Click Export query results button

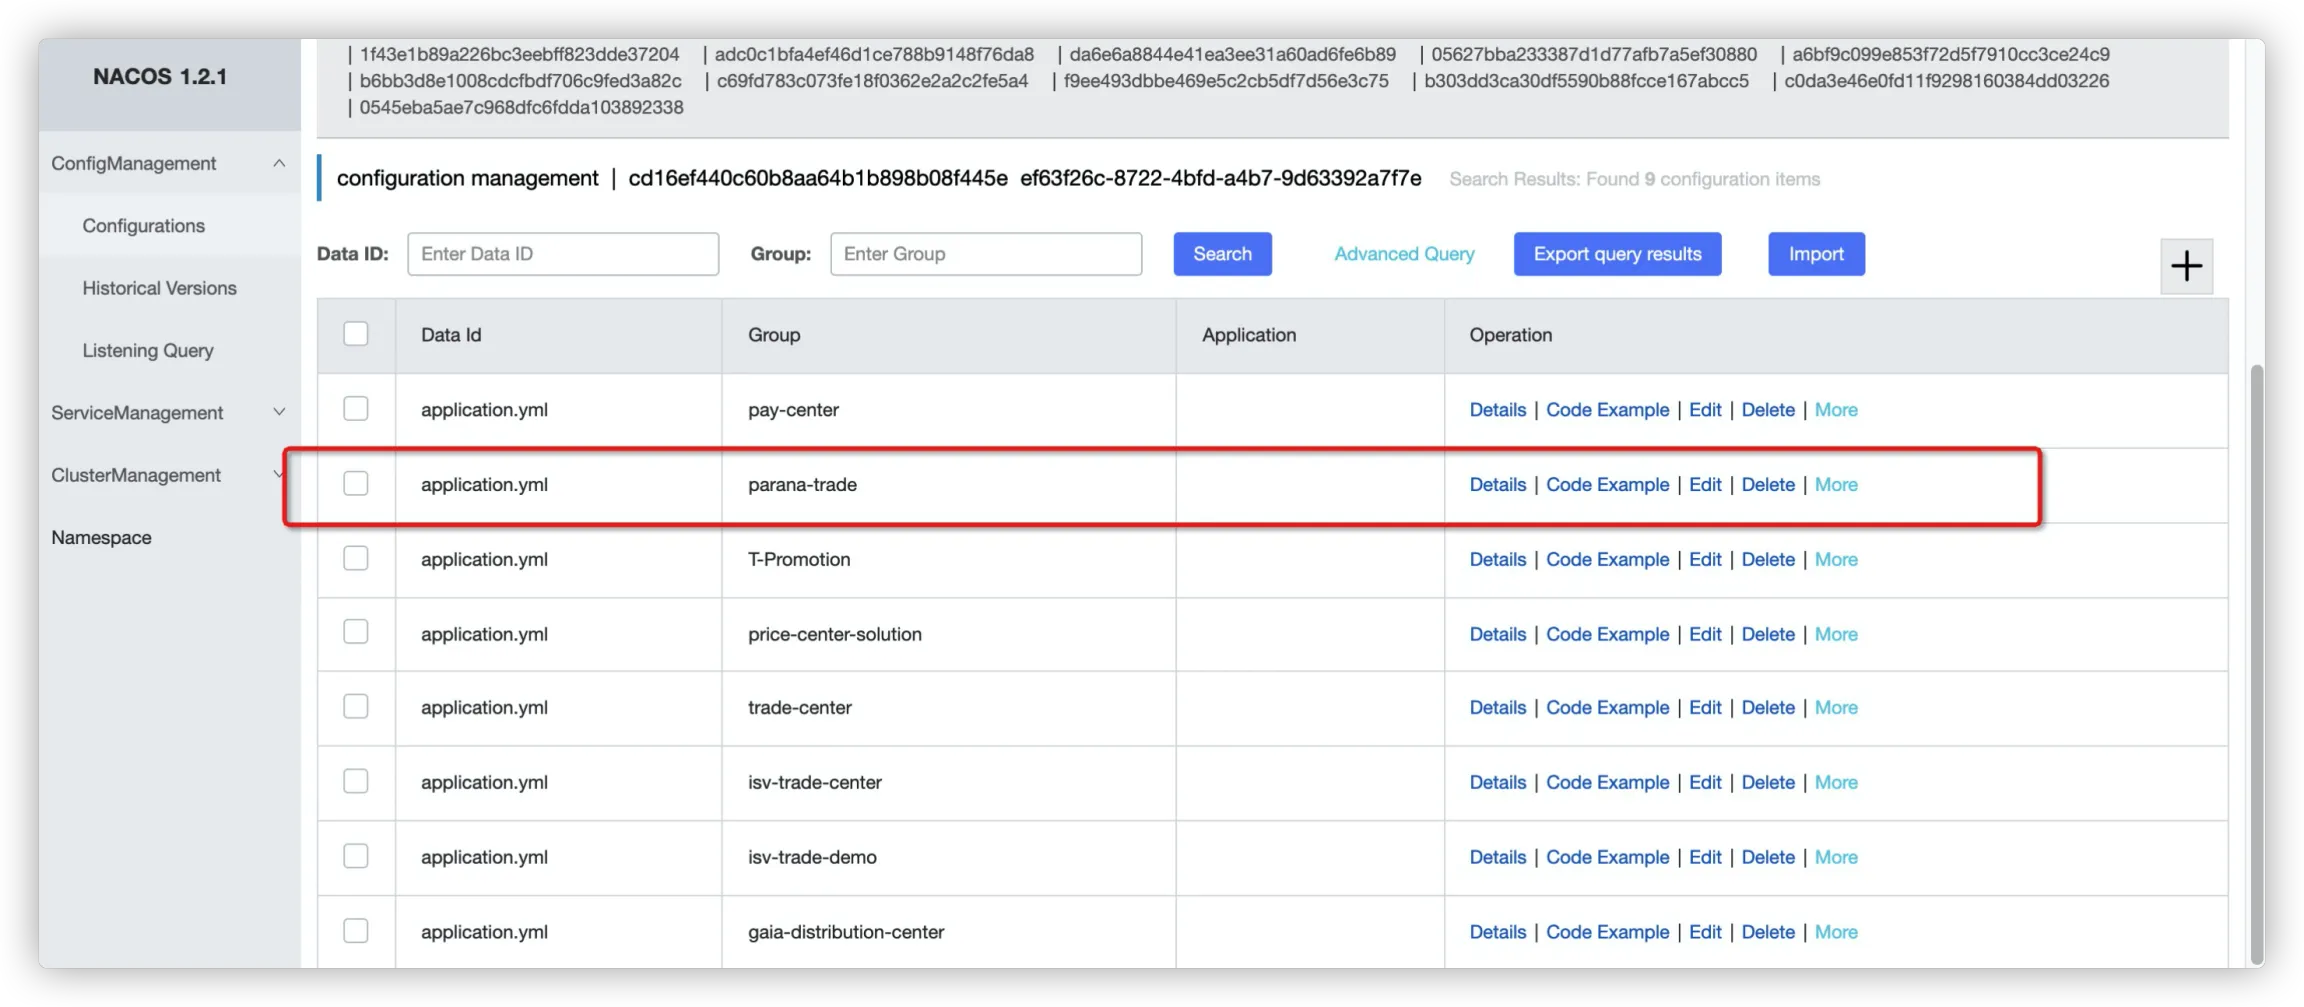pyautogui.click(x=1617, y=254)
